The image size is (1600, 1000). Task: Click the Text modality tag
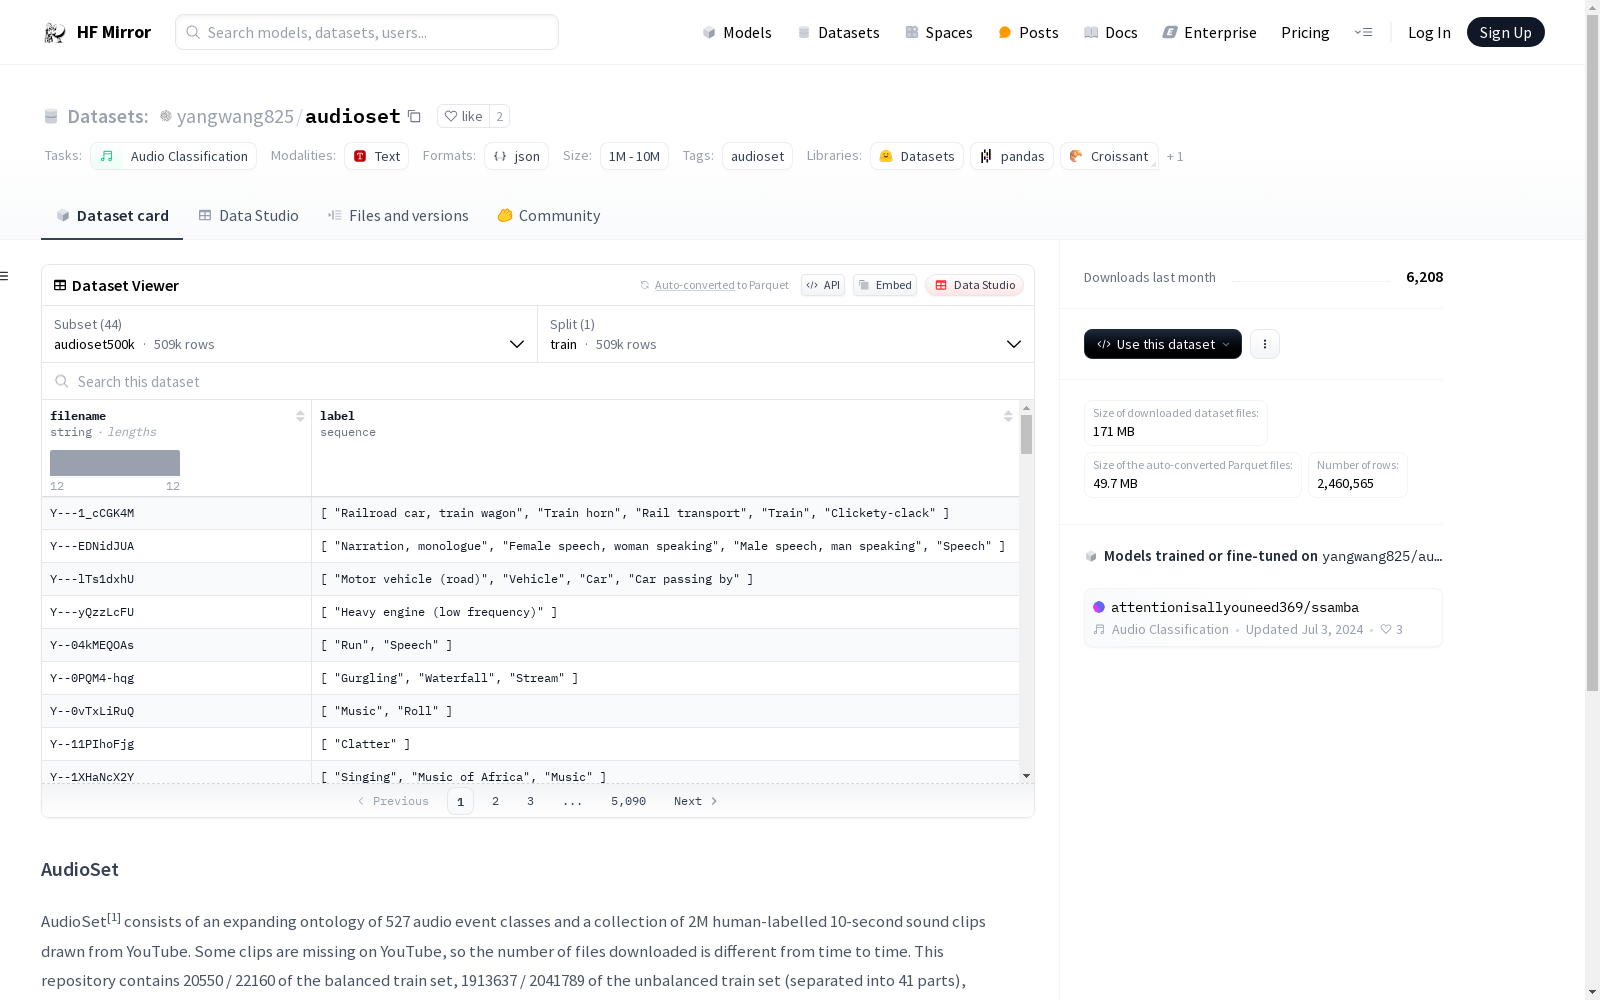376,156
